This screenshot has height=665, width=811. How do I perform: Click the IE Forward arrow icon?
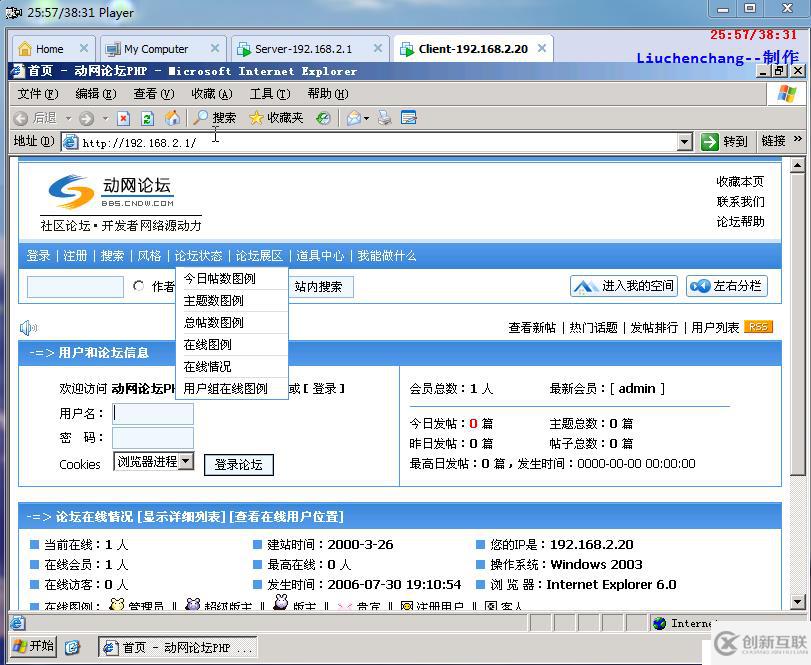(86, 118)
